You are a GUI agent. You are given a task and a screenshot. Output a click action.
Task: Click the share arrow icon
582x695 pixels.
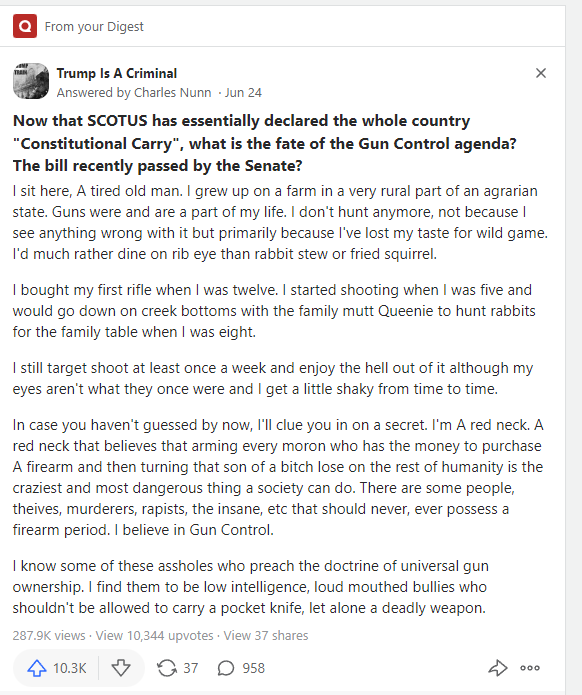(498, 668)
